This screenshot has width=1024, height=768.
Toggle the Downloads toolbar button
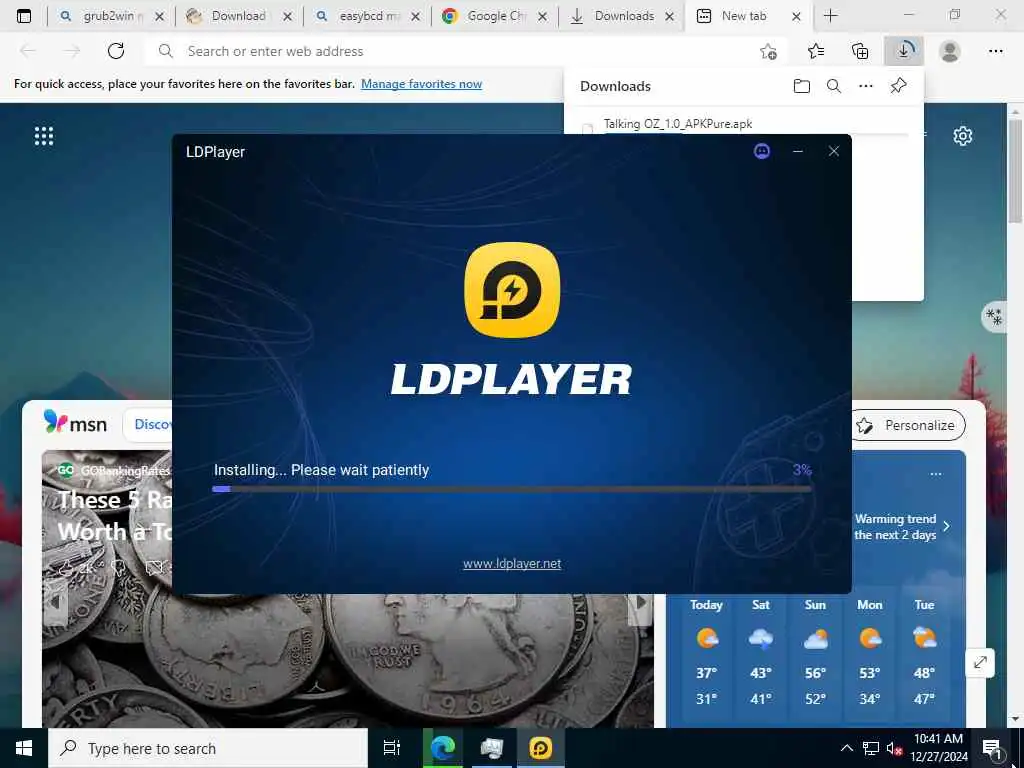point(904,51)
